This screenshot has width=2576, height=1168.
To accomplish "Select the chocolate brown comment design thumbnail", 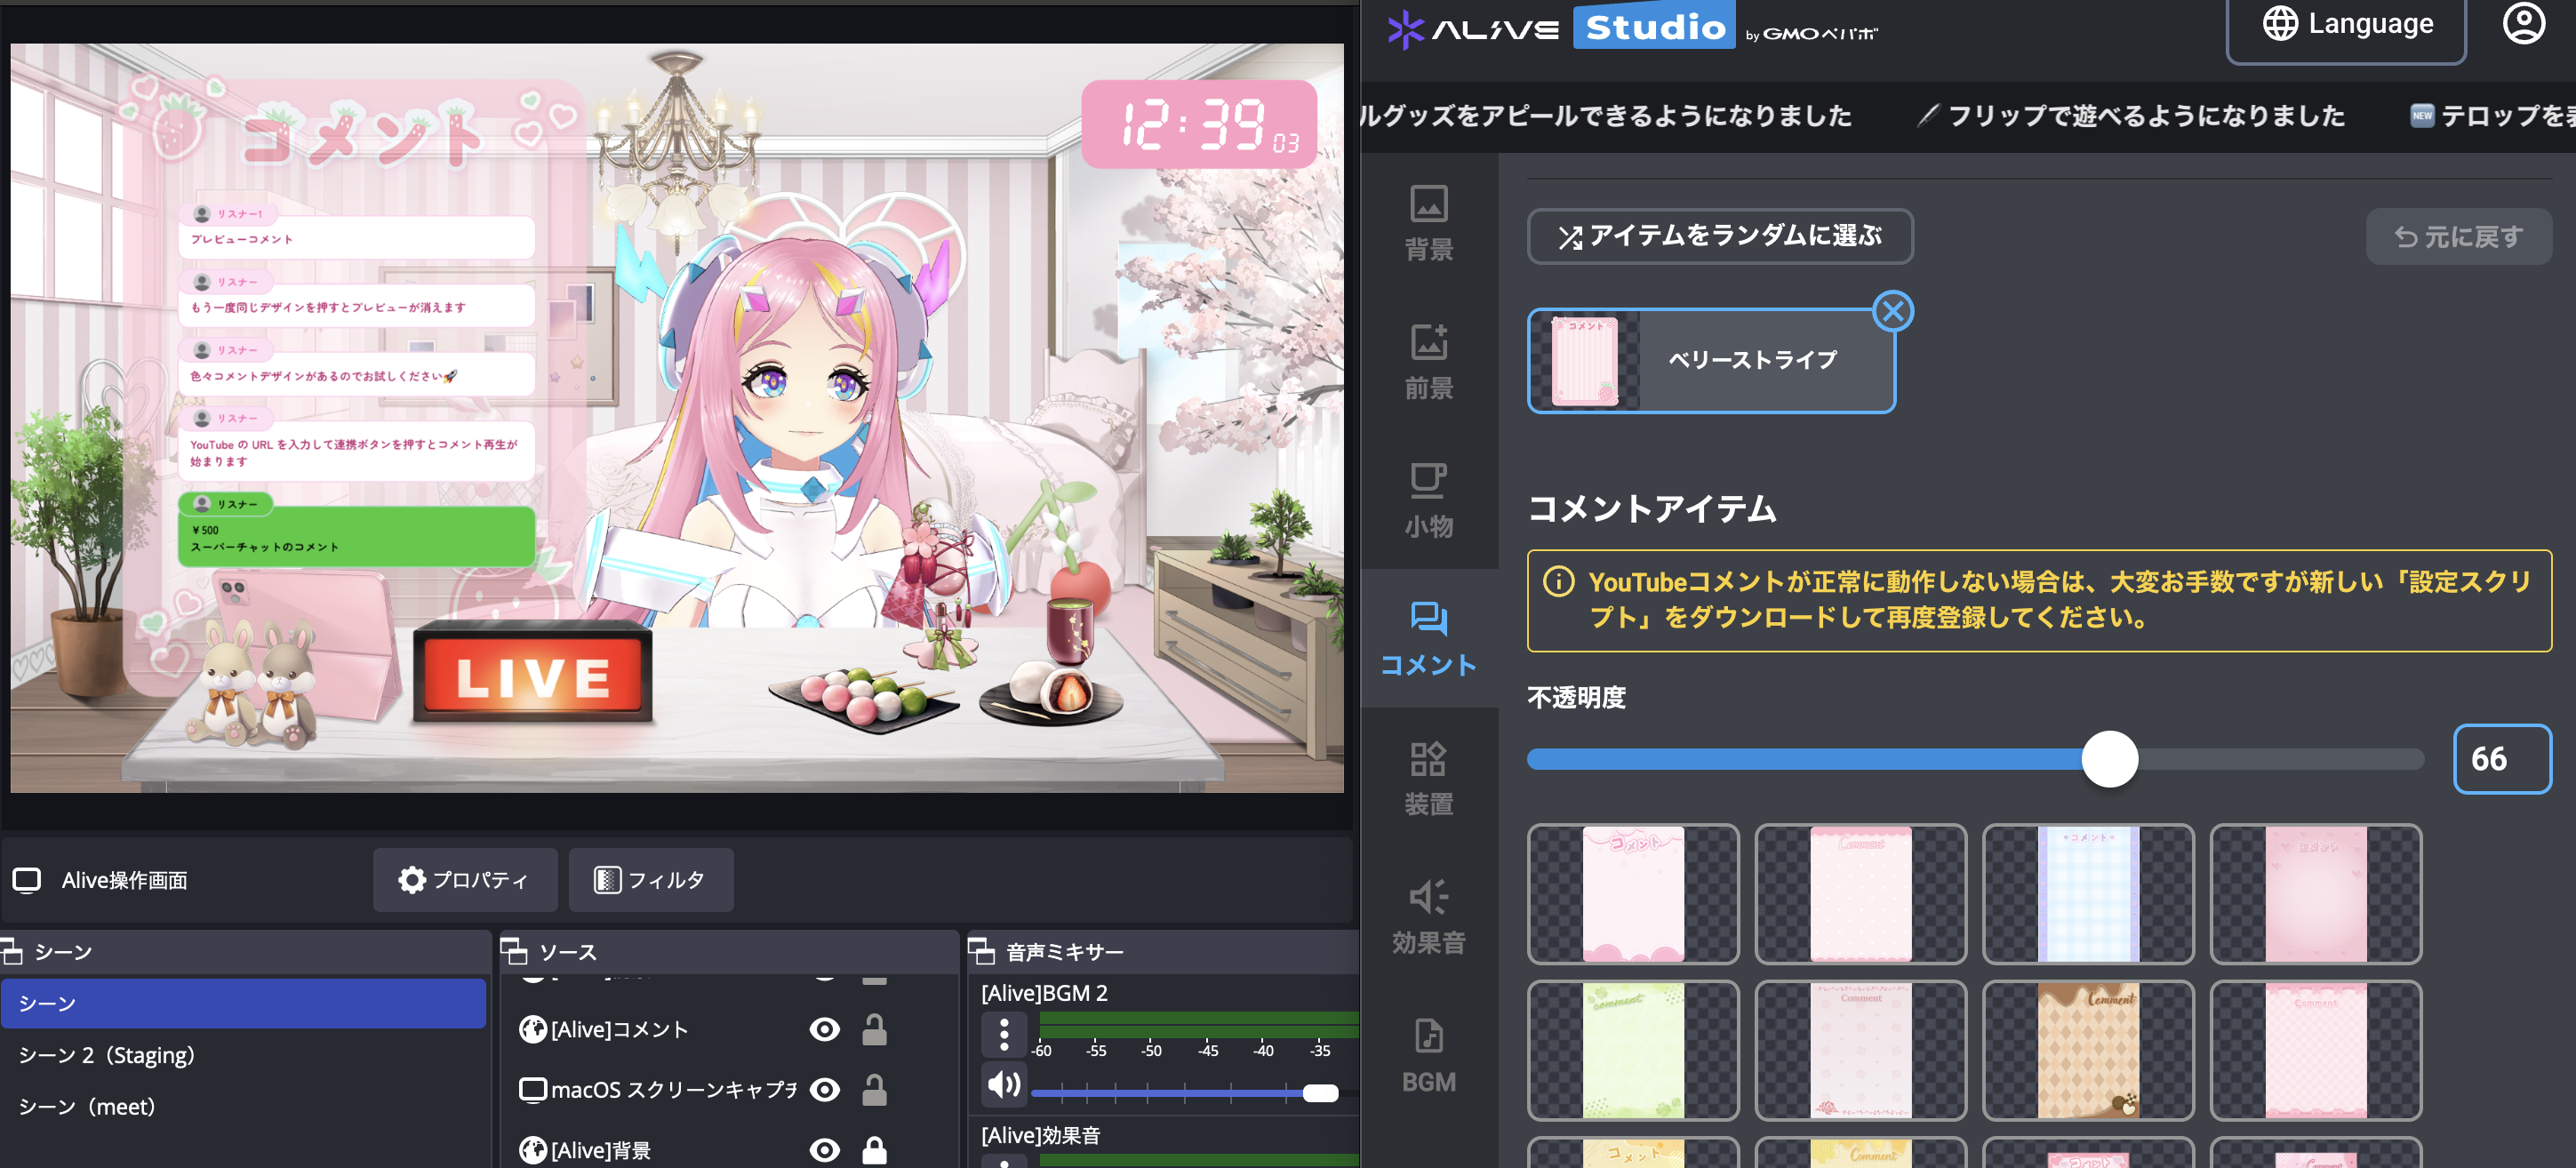I will pyautogui.click(x=2087, y=1049).
